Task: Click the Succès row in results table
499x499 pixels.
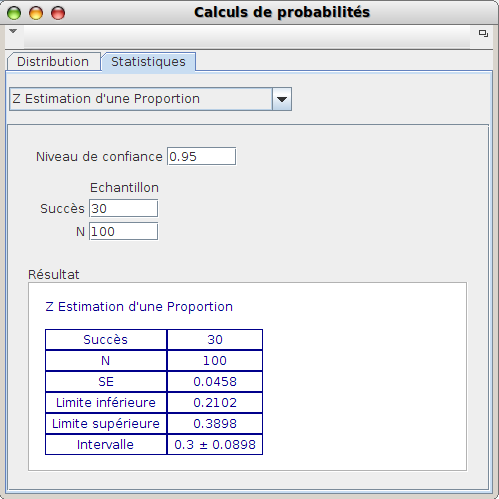Action: (x=154, y=340)
